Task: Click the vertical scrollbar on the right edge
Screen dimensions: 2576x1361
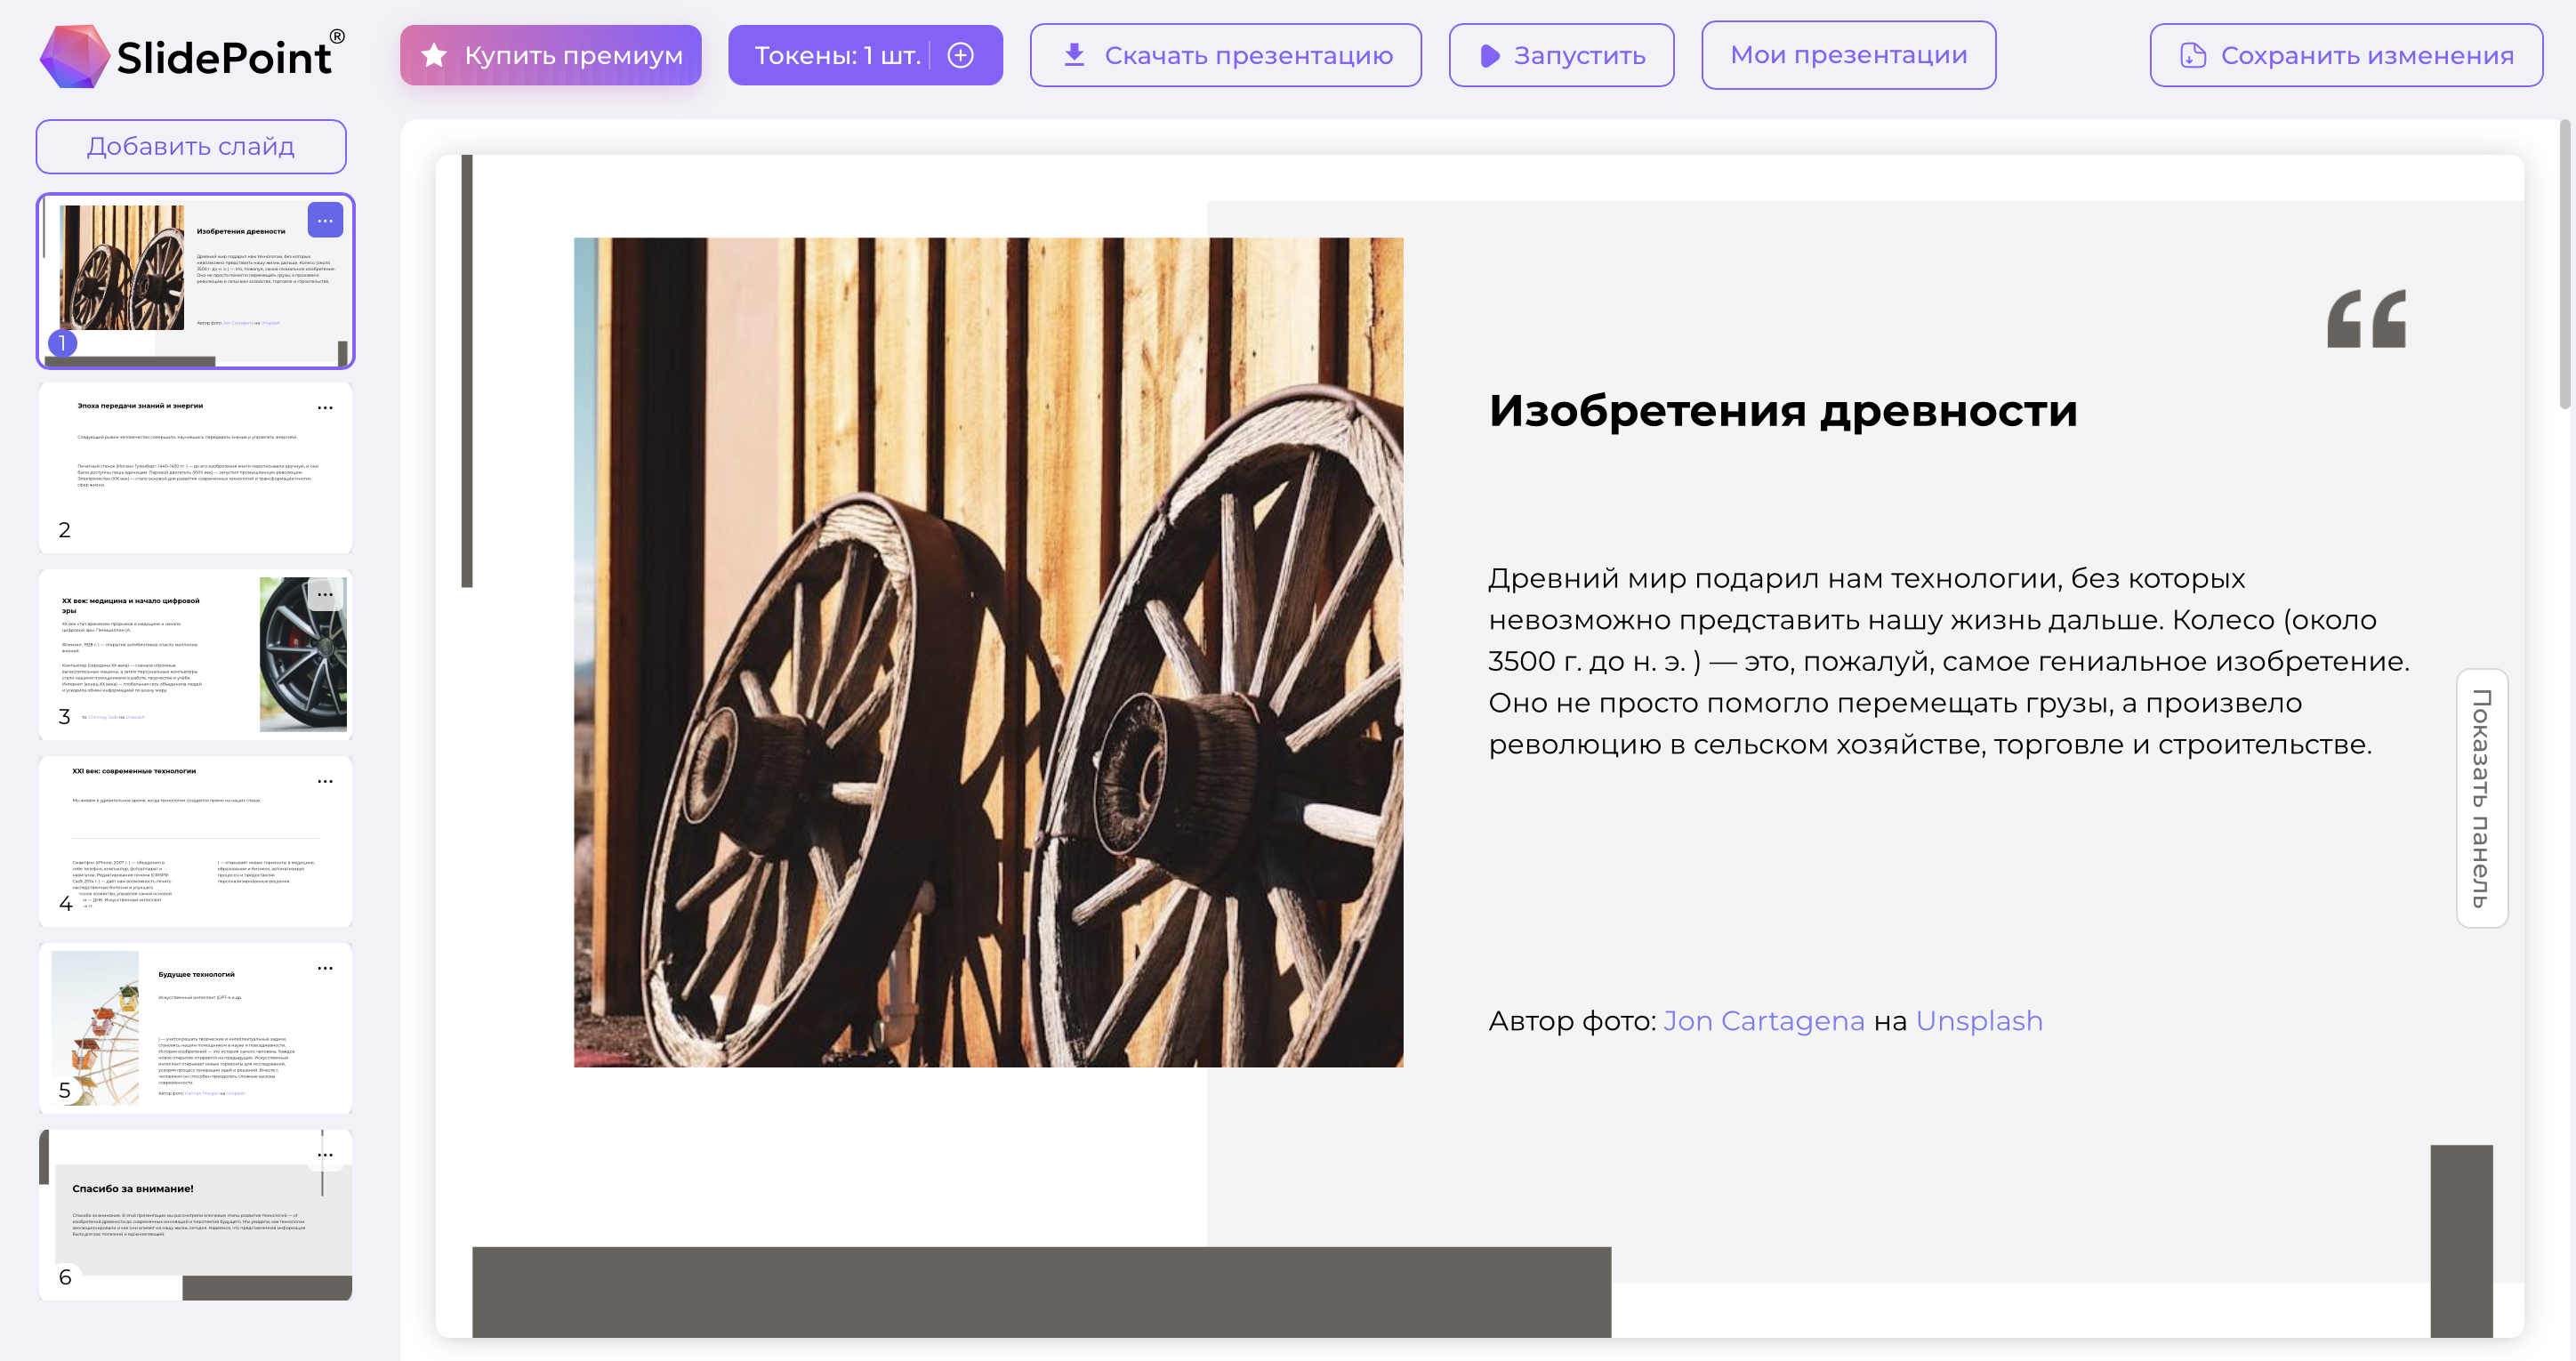Action: [x=2565, y=265]
